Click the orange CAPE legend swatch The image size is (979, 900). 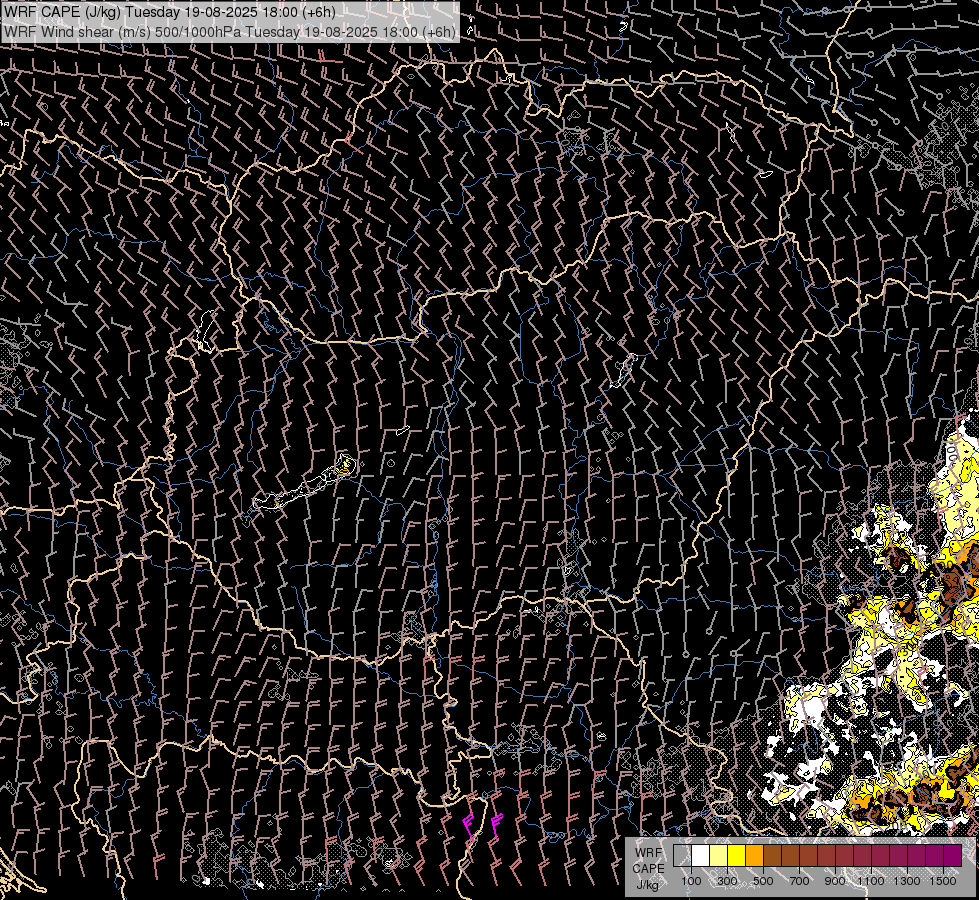754,856
